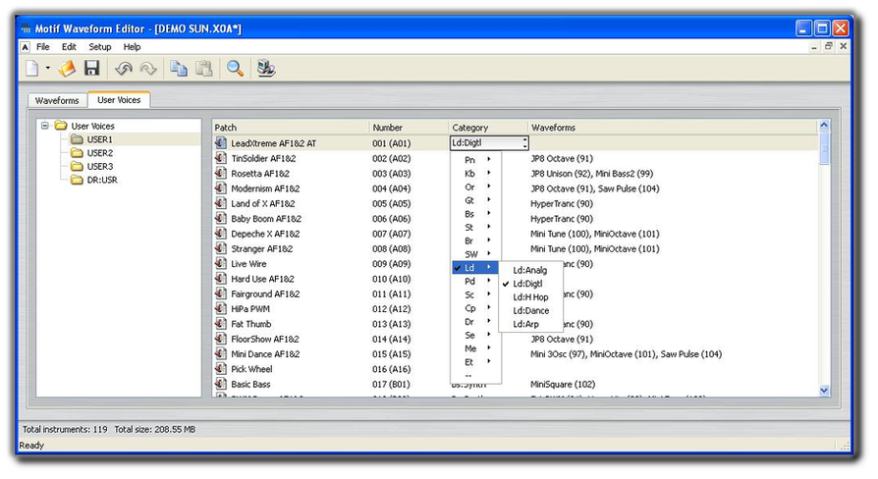Click the Category column header
The height and width of the screenshot is (479, 878).
pos(488,128)
